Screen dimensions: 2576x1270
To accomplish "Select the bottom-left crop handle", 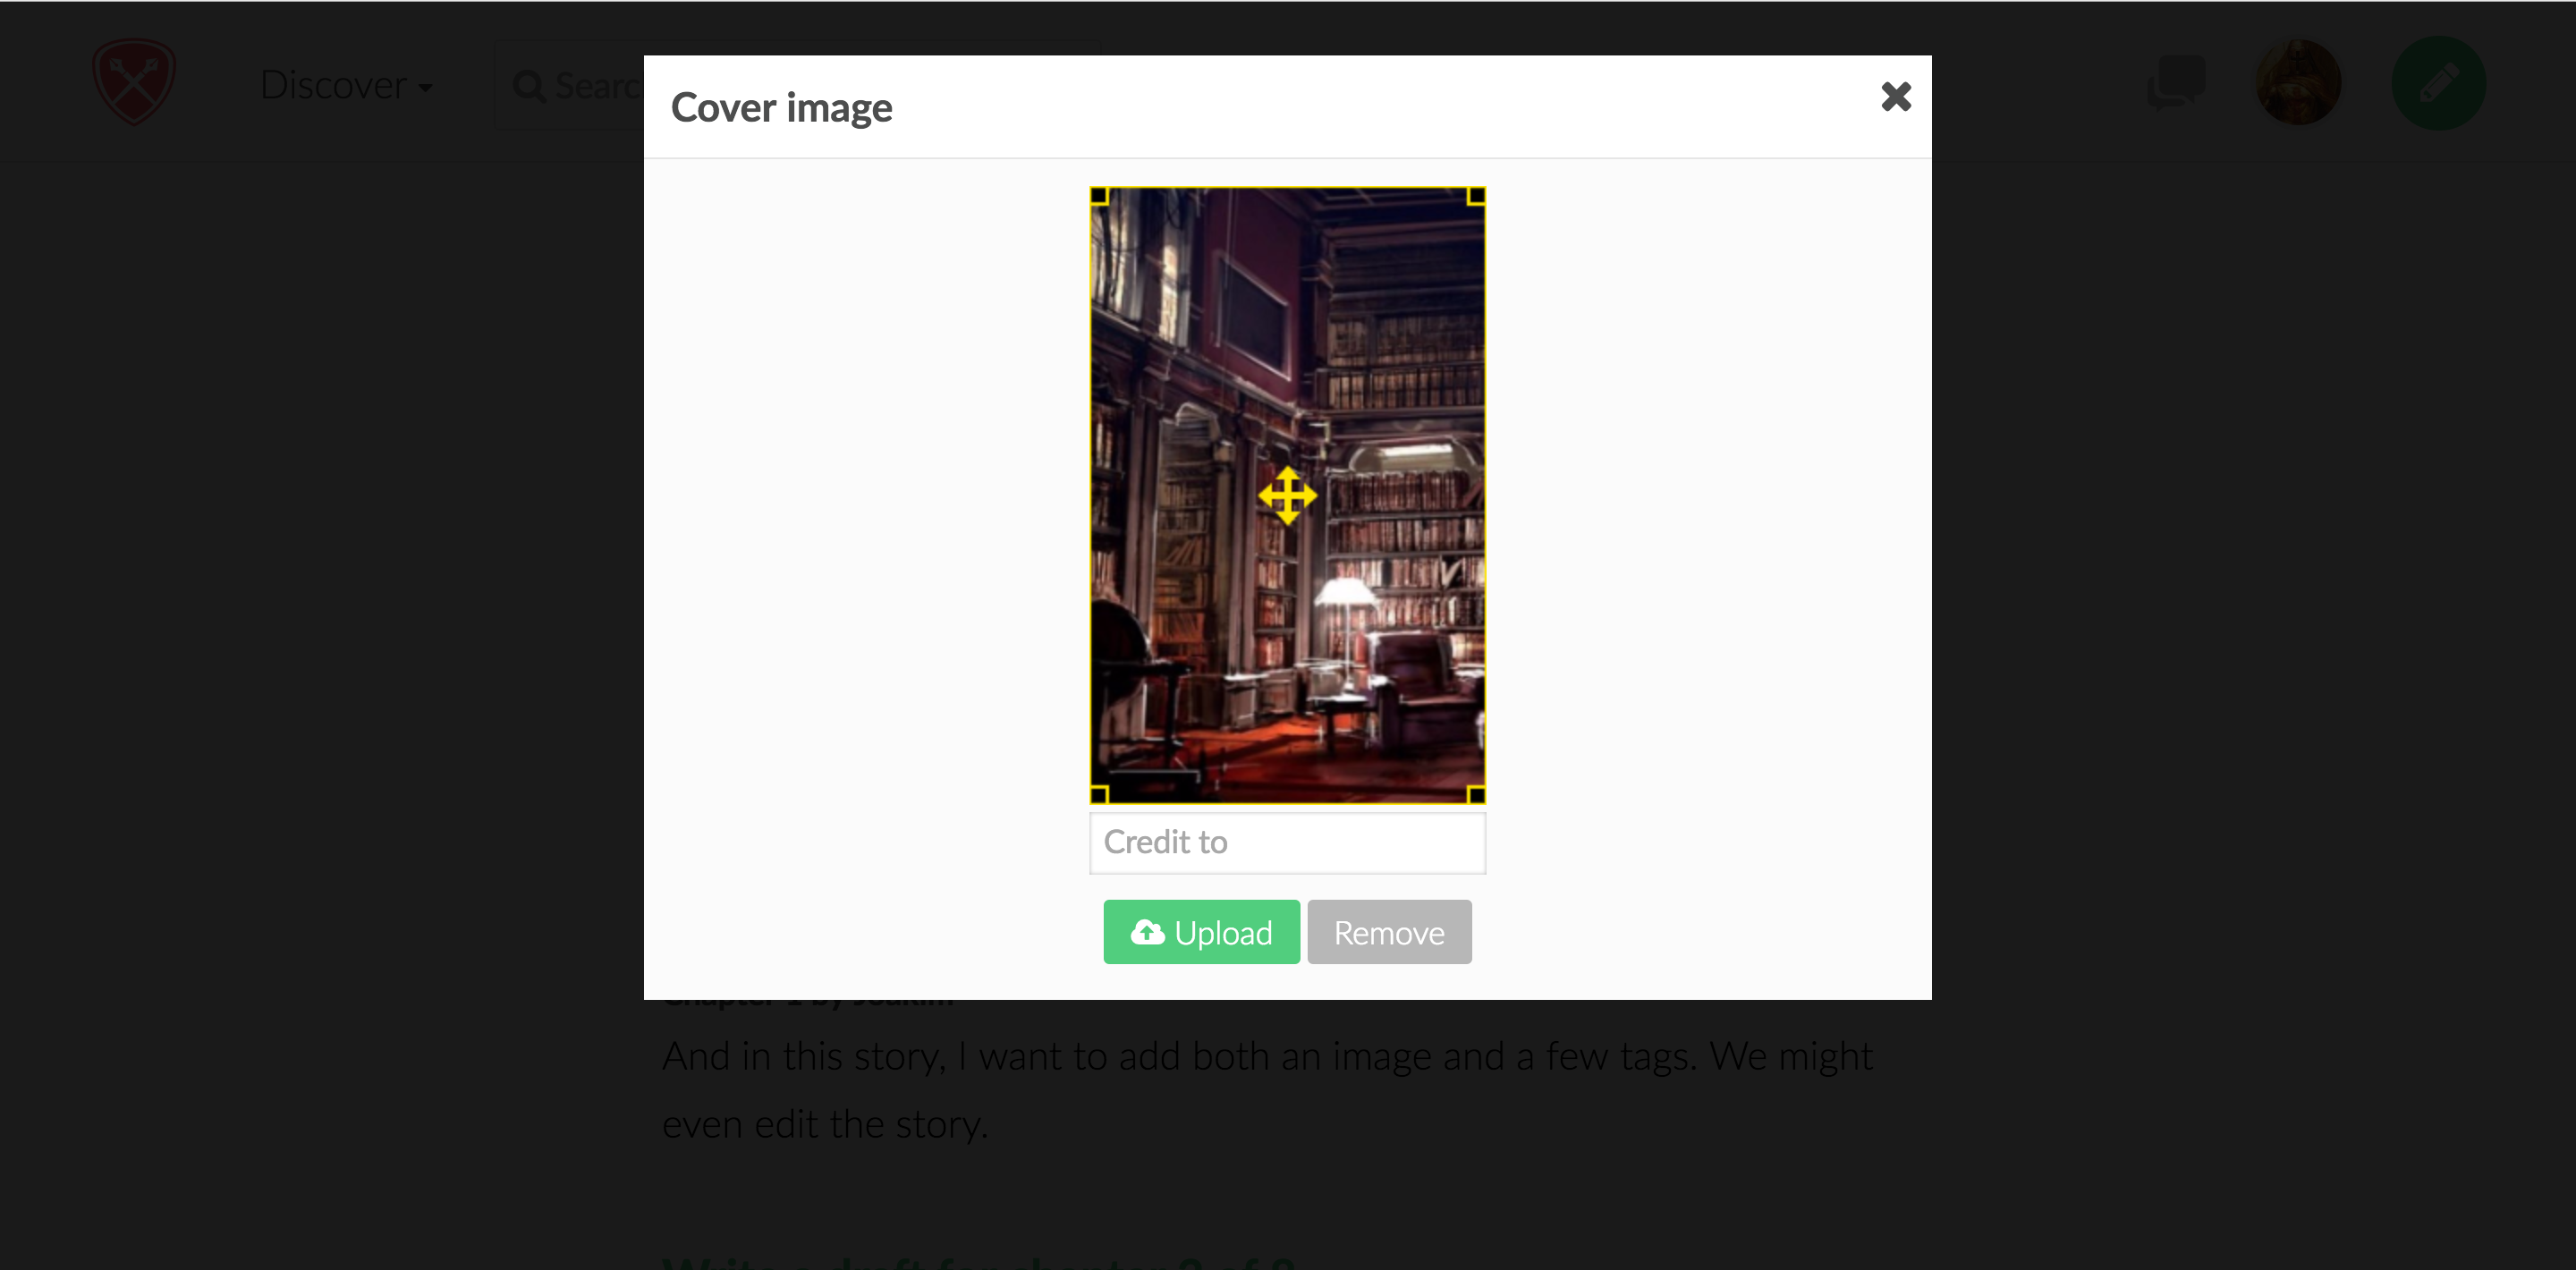I will coord(1099,795).
